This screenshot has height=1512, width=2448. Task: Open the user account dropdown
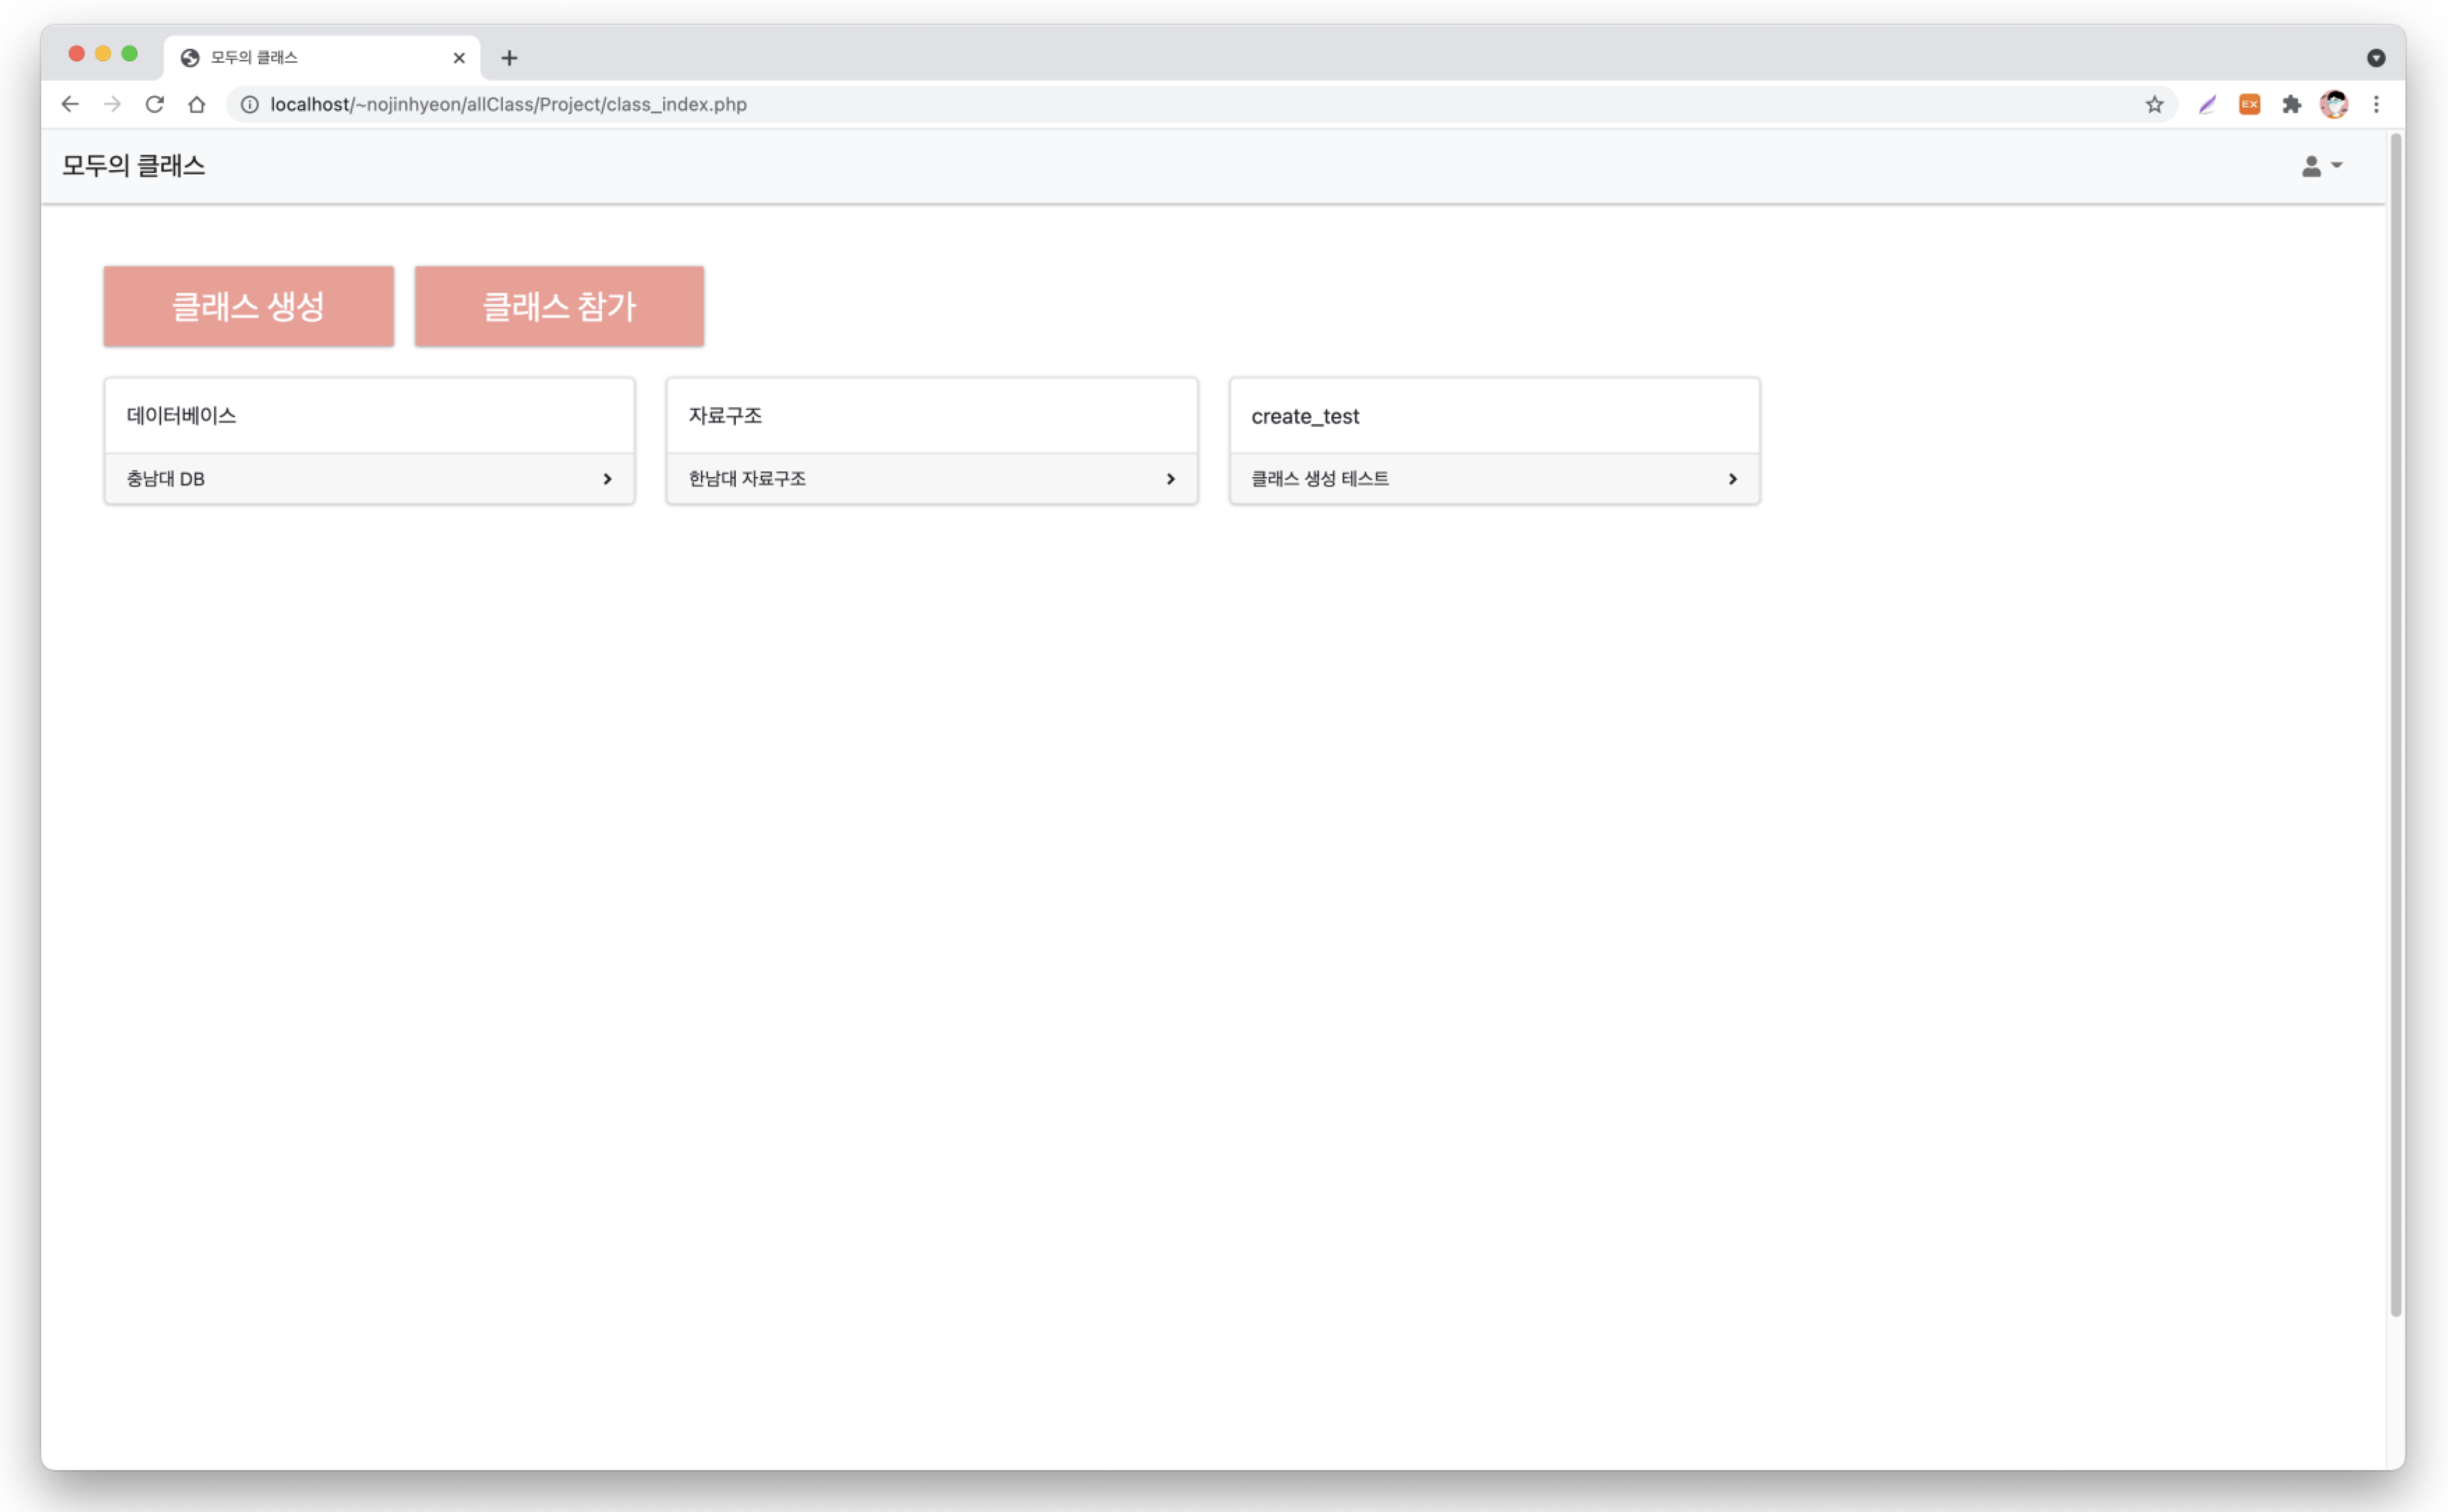(x=2321, y=166)
